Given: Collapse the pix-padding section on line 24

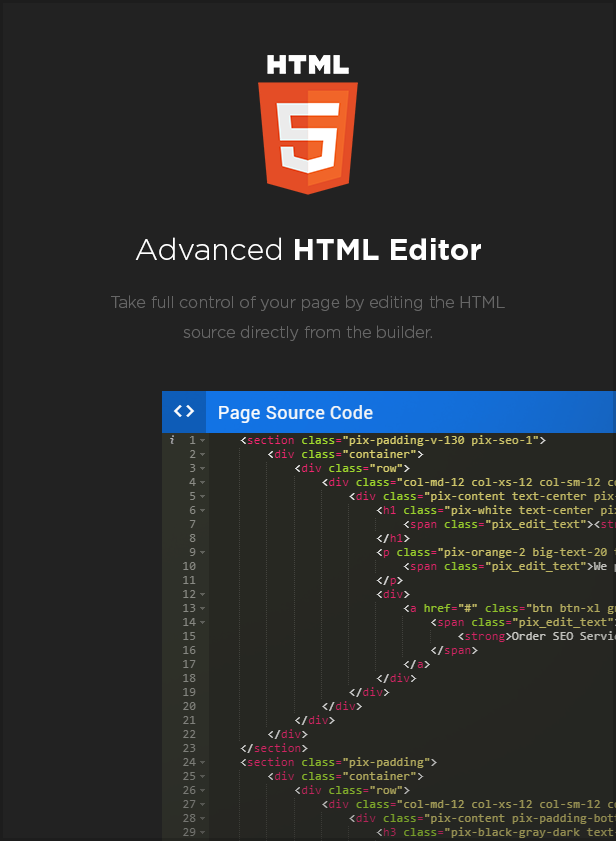Looking at the screenshot, I should tap(204, 761).
